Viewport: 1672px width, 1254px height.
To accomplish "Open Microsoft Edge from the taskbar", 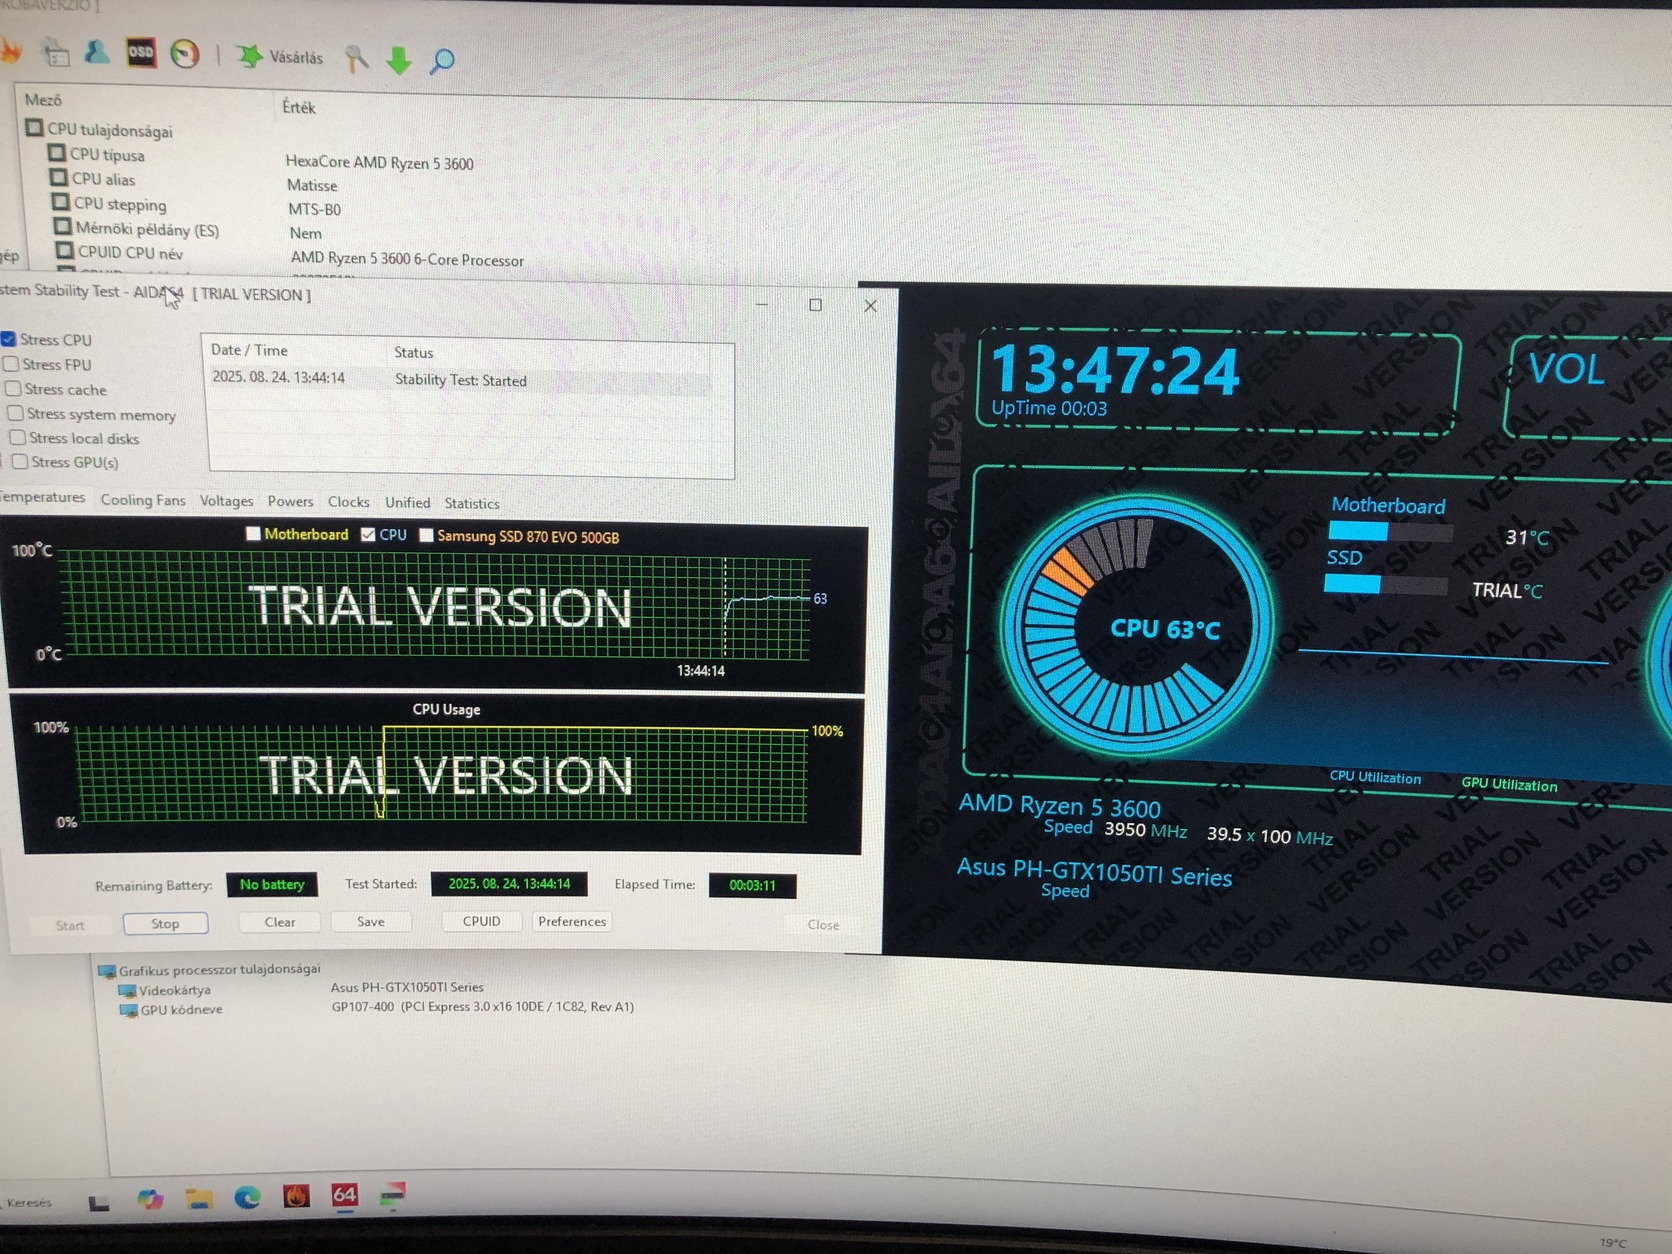I will click(247, 1197).
